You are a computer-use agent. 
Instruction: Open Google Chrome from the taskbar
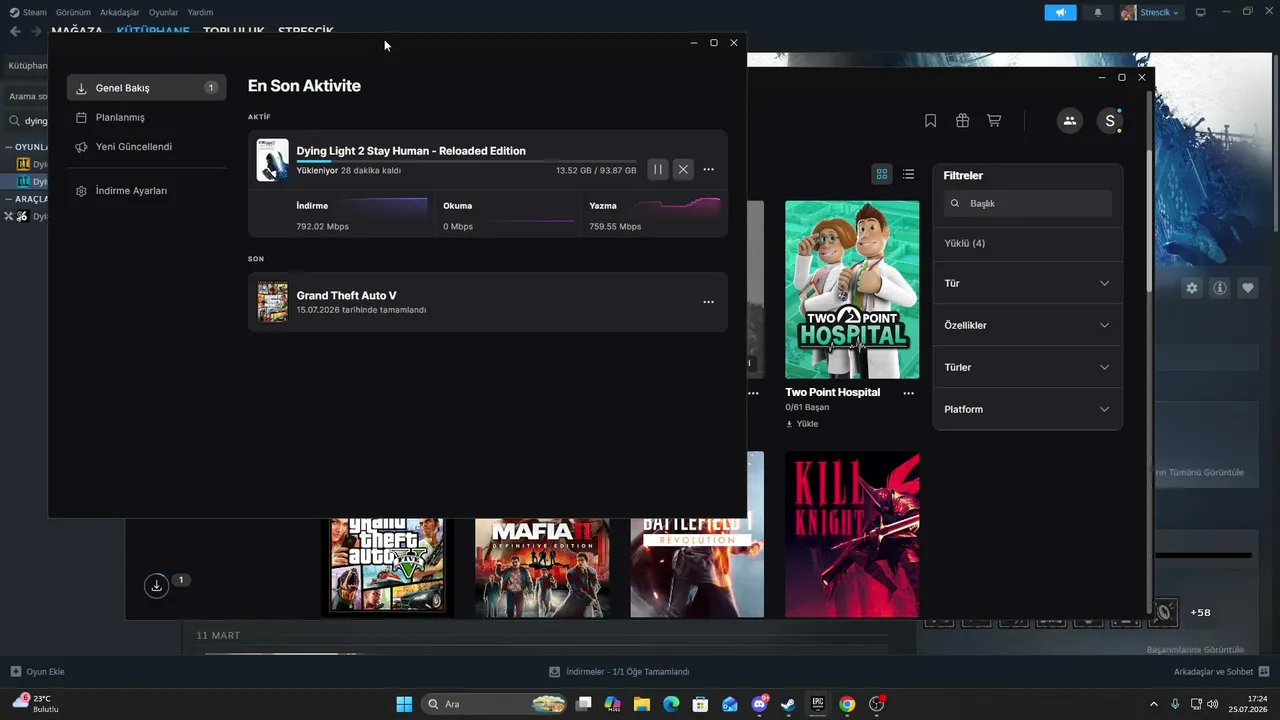click(x=847, y=704)
